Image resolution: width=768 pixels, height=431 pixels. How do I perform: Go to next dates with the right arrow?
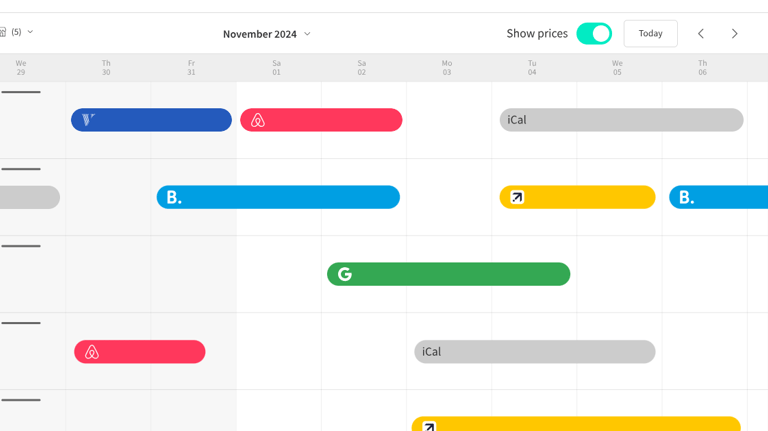pyautogui.click(x=734, y=34)
